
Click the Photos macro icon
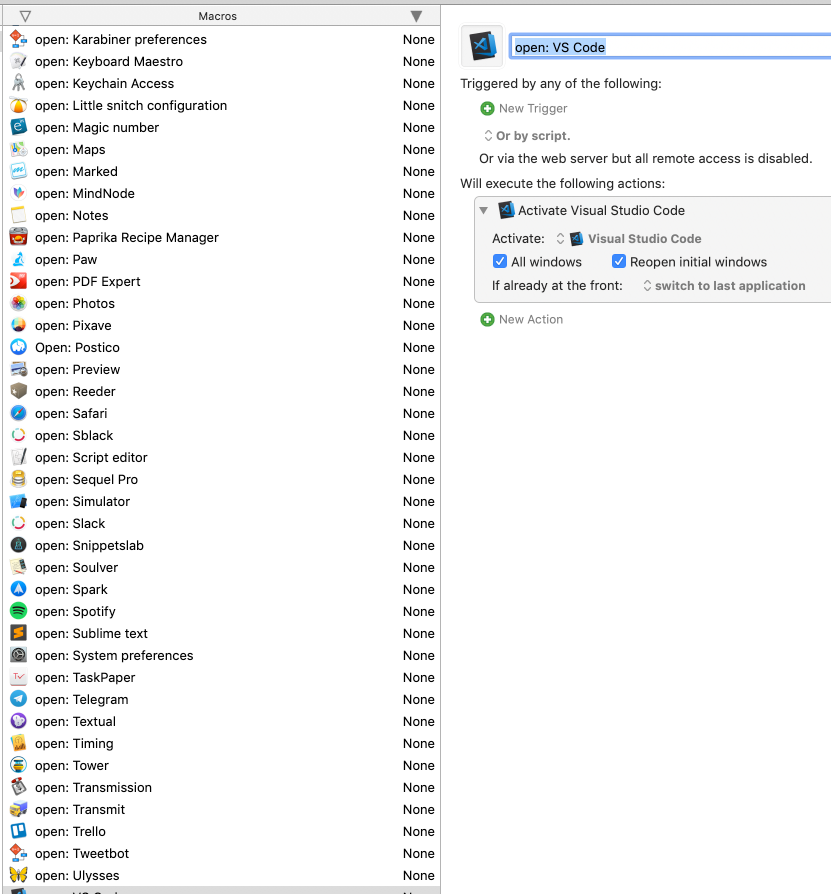click(x=19, y=303)
